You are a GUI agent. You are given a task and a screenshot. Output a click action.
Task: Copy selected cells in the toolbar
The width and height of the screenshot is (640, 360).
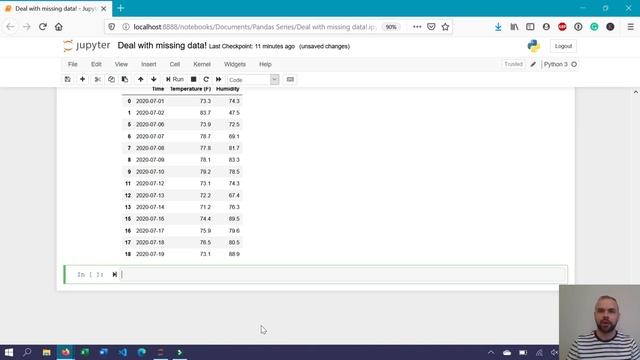coord(111,79)
